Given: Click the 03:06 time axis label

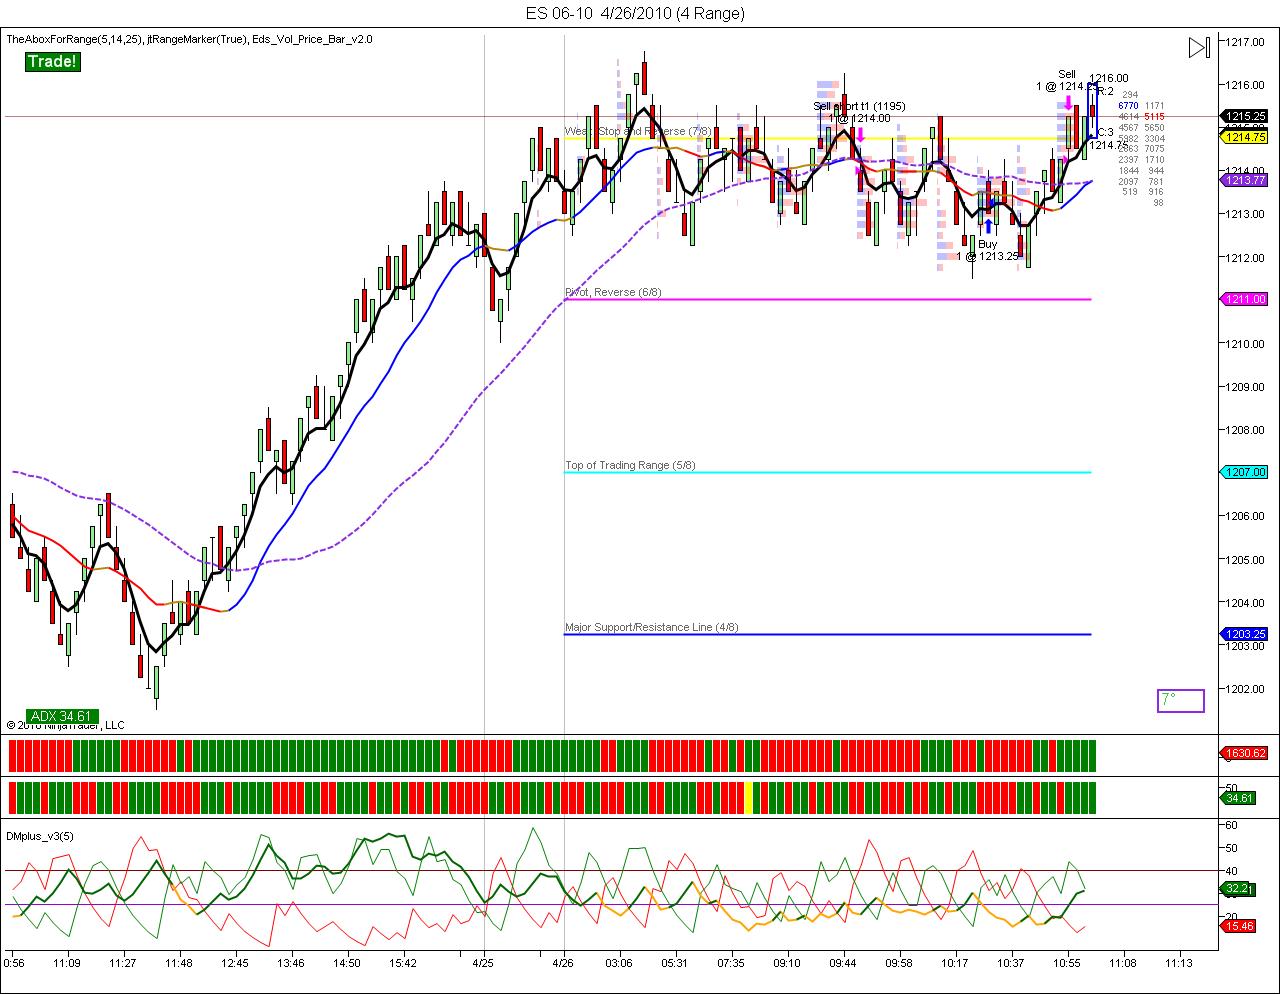Looking at the screenshot, I should 619,964.
